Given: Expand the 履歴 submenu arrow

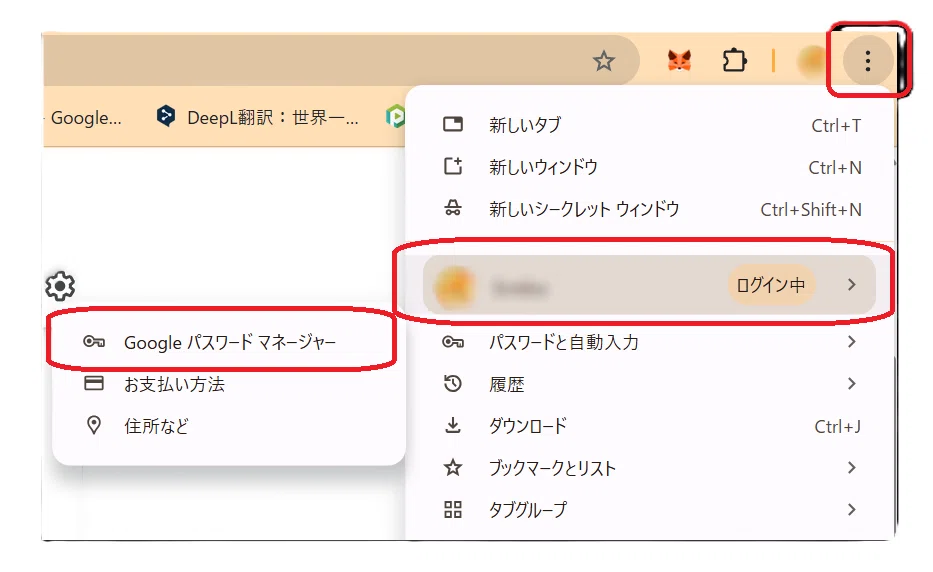Looking at the screenshot, I should point(851,384).
